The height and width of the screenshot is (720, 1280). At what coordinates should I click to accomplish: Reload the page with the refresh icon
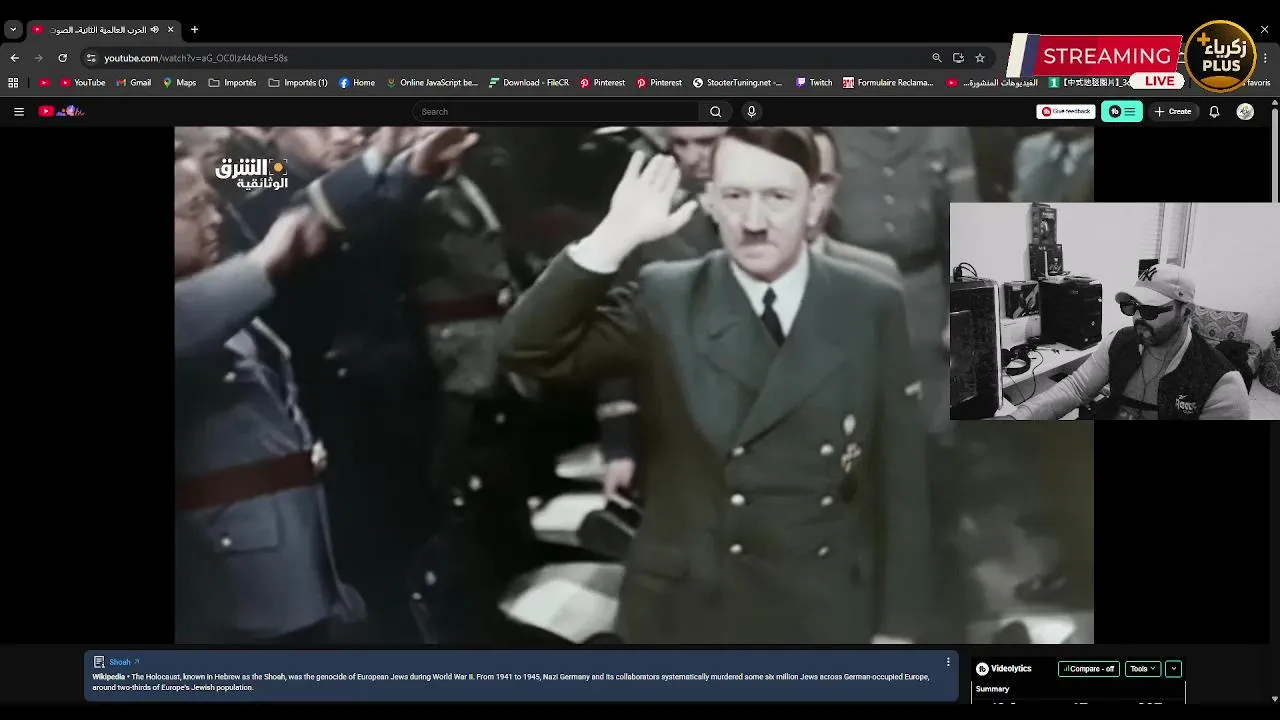click(62, 58)
